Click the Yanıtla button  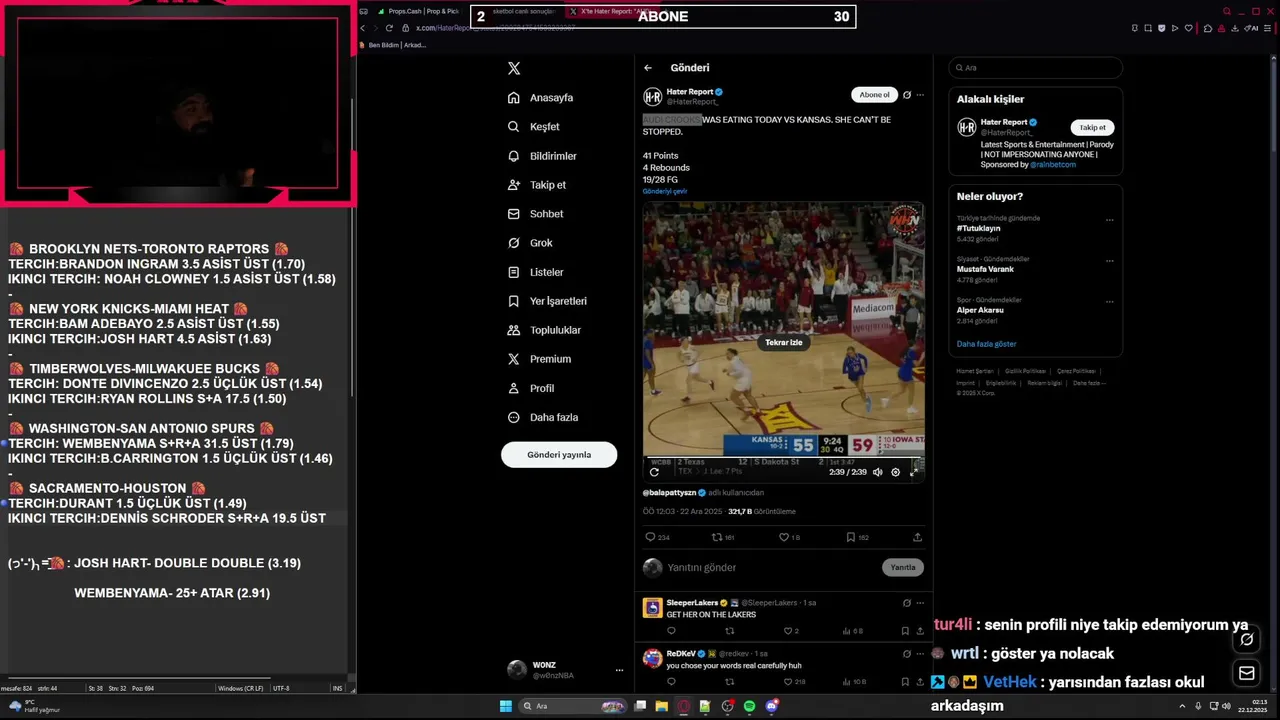pyautogui.click(x=903, y=567)
